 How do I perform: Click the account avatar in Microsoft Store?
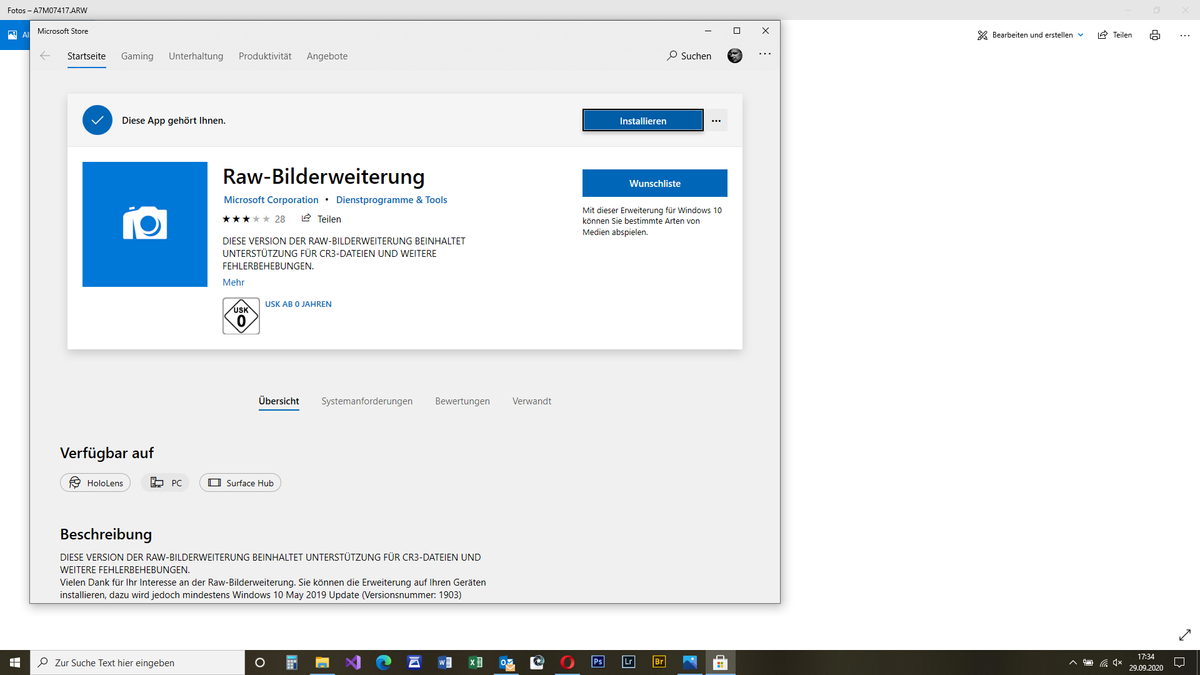pos(734,56)
